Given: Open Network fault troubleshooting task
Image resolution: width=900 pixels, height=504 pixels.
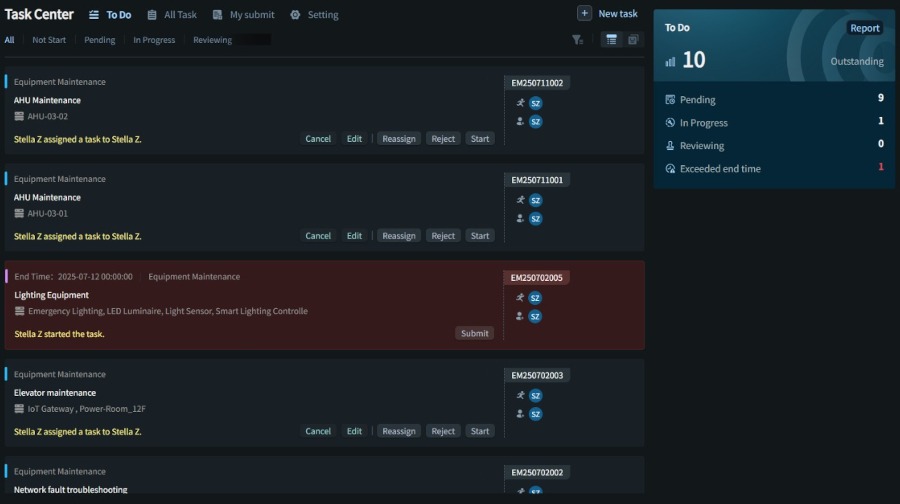Looking at the screenshot, I should click(71, 489).
